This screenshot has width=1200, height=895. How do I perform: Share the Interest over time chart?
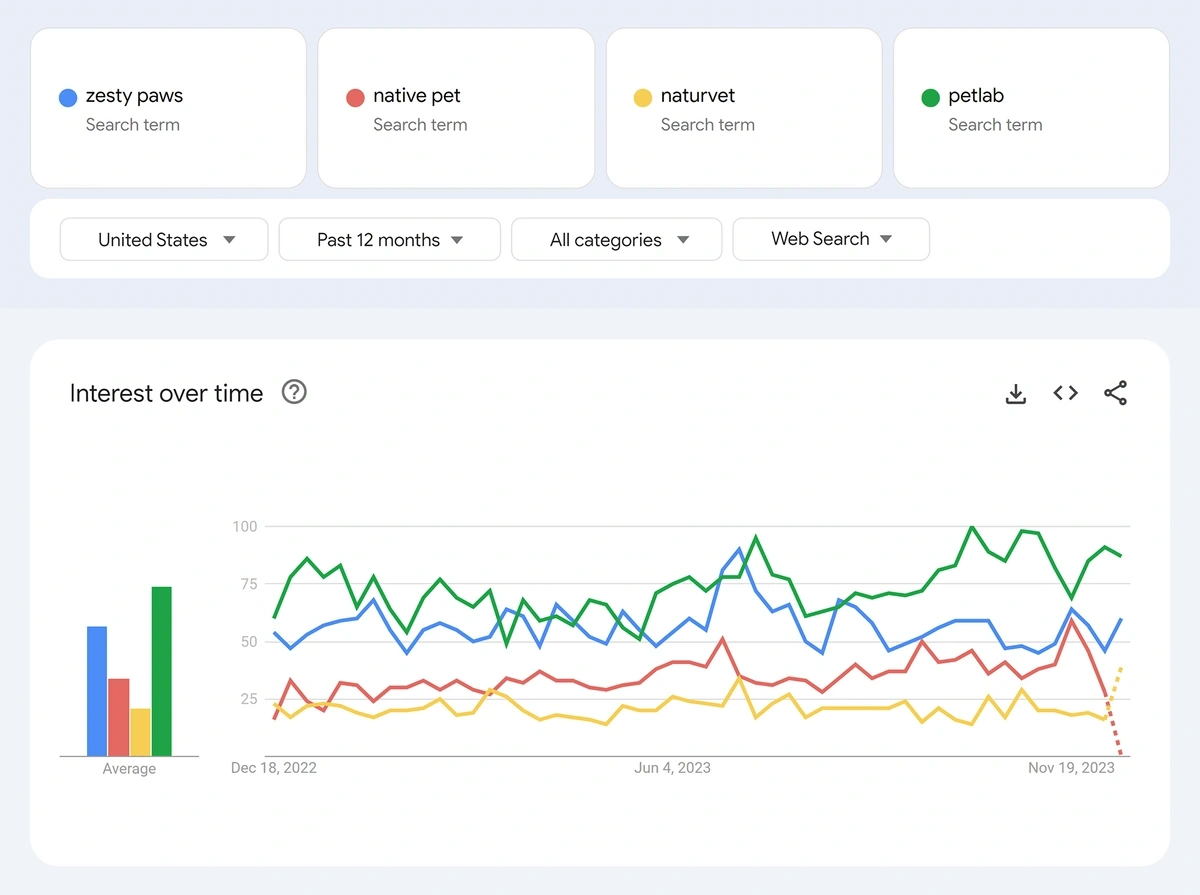pos(1115,393)
